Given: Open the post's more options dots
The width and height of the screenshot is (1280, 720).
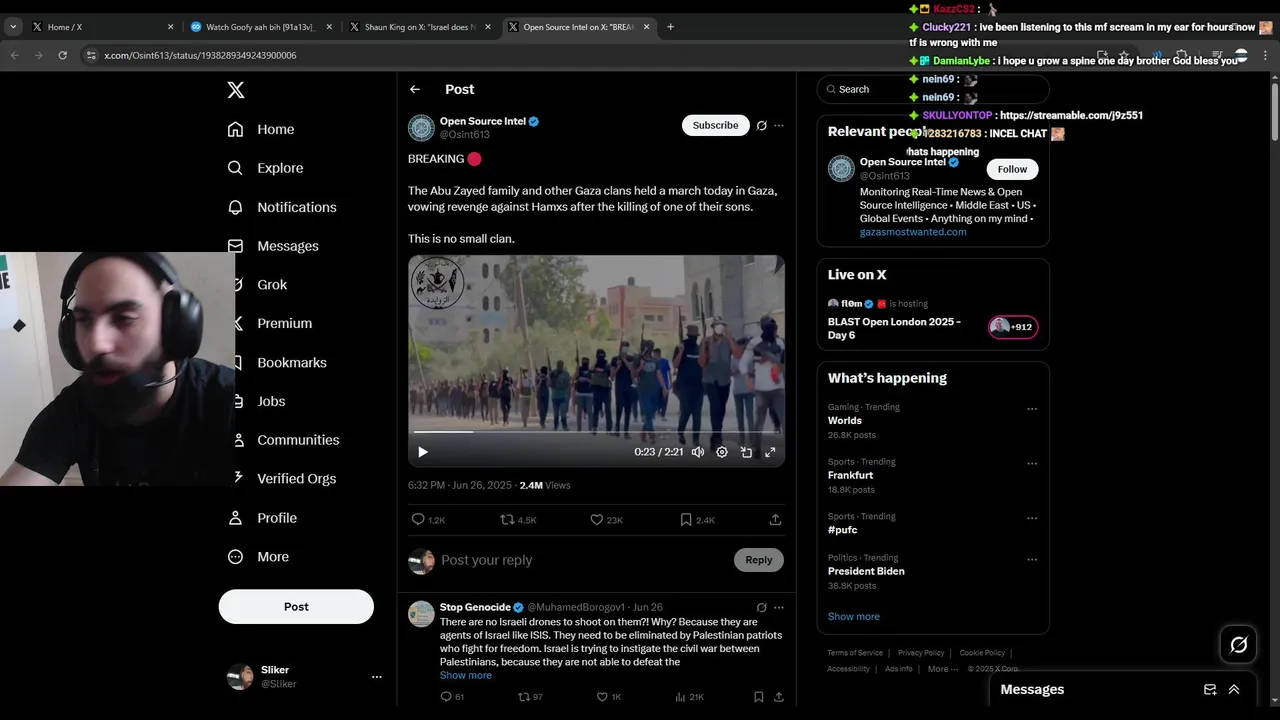Looking at the screenshot, I should coord(779,125).
